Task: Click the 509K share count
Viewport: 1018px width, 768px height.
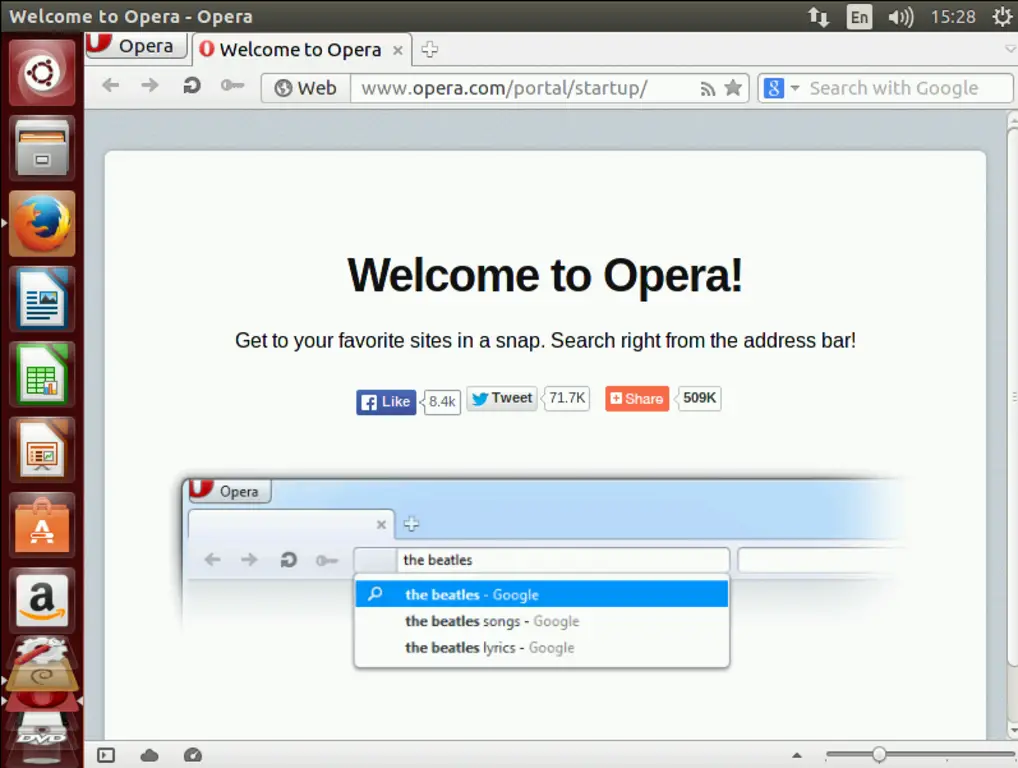Action: (x=699, y=398)
